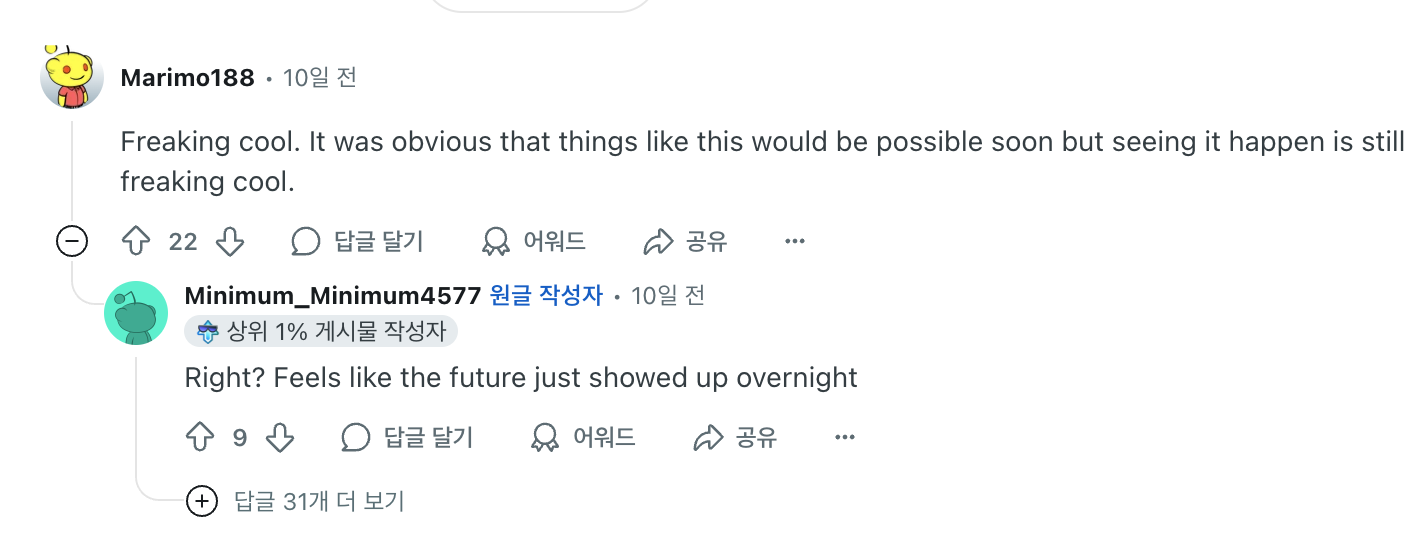Click Marimo188's avatar image
The image size is (1416, 538).
tap(72, 77)
